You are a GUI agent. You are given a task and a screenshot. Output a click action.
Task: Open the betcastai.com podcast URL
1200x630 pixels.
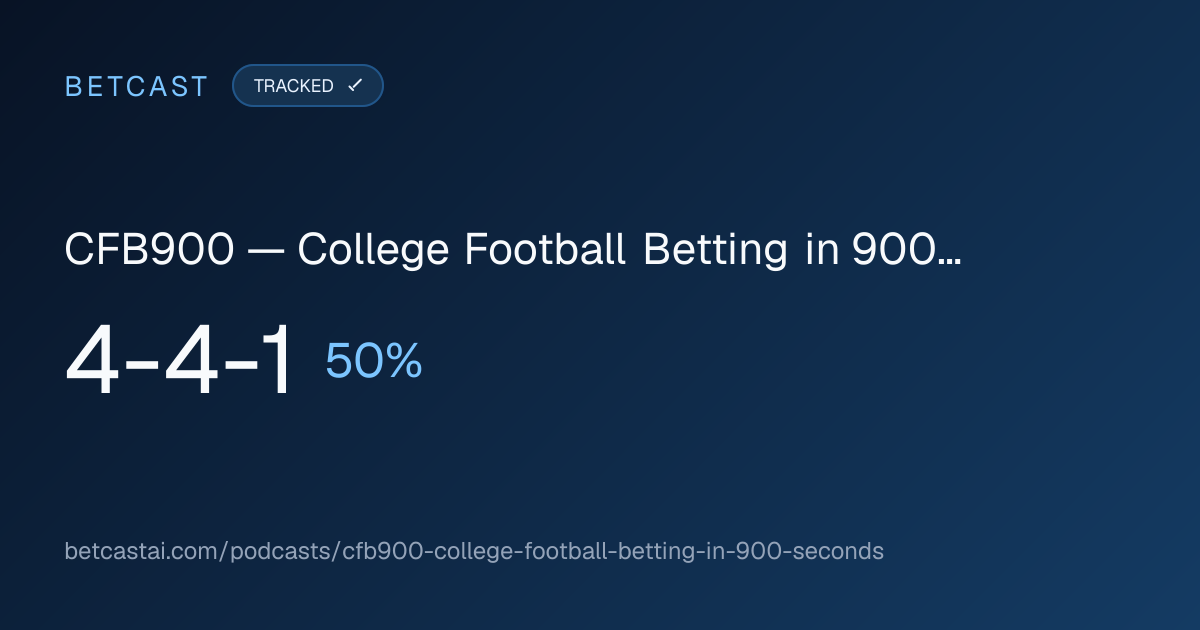[474, 551]
